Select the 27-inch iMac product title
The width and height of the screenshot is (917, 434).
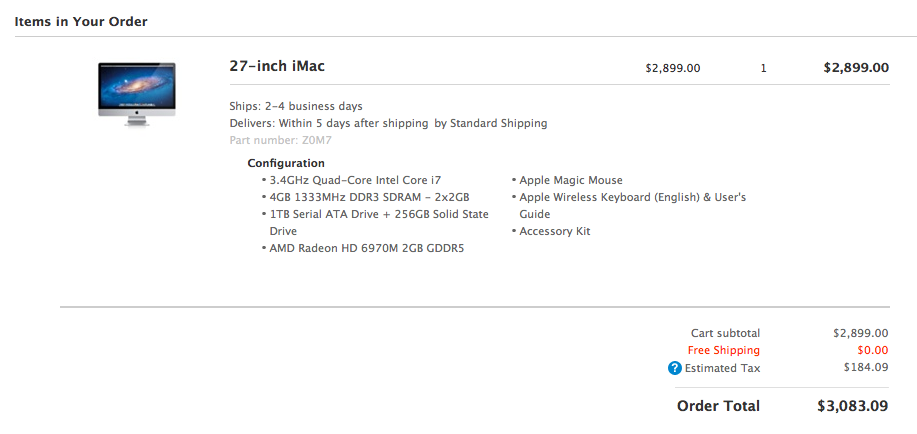pos(277,66)
